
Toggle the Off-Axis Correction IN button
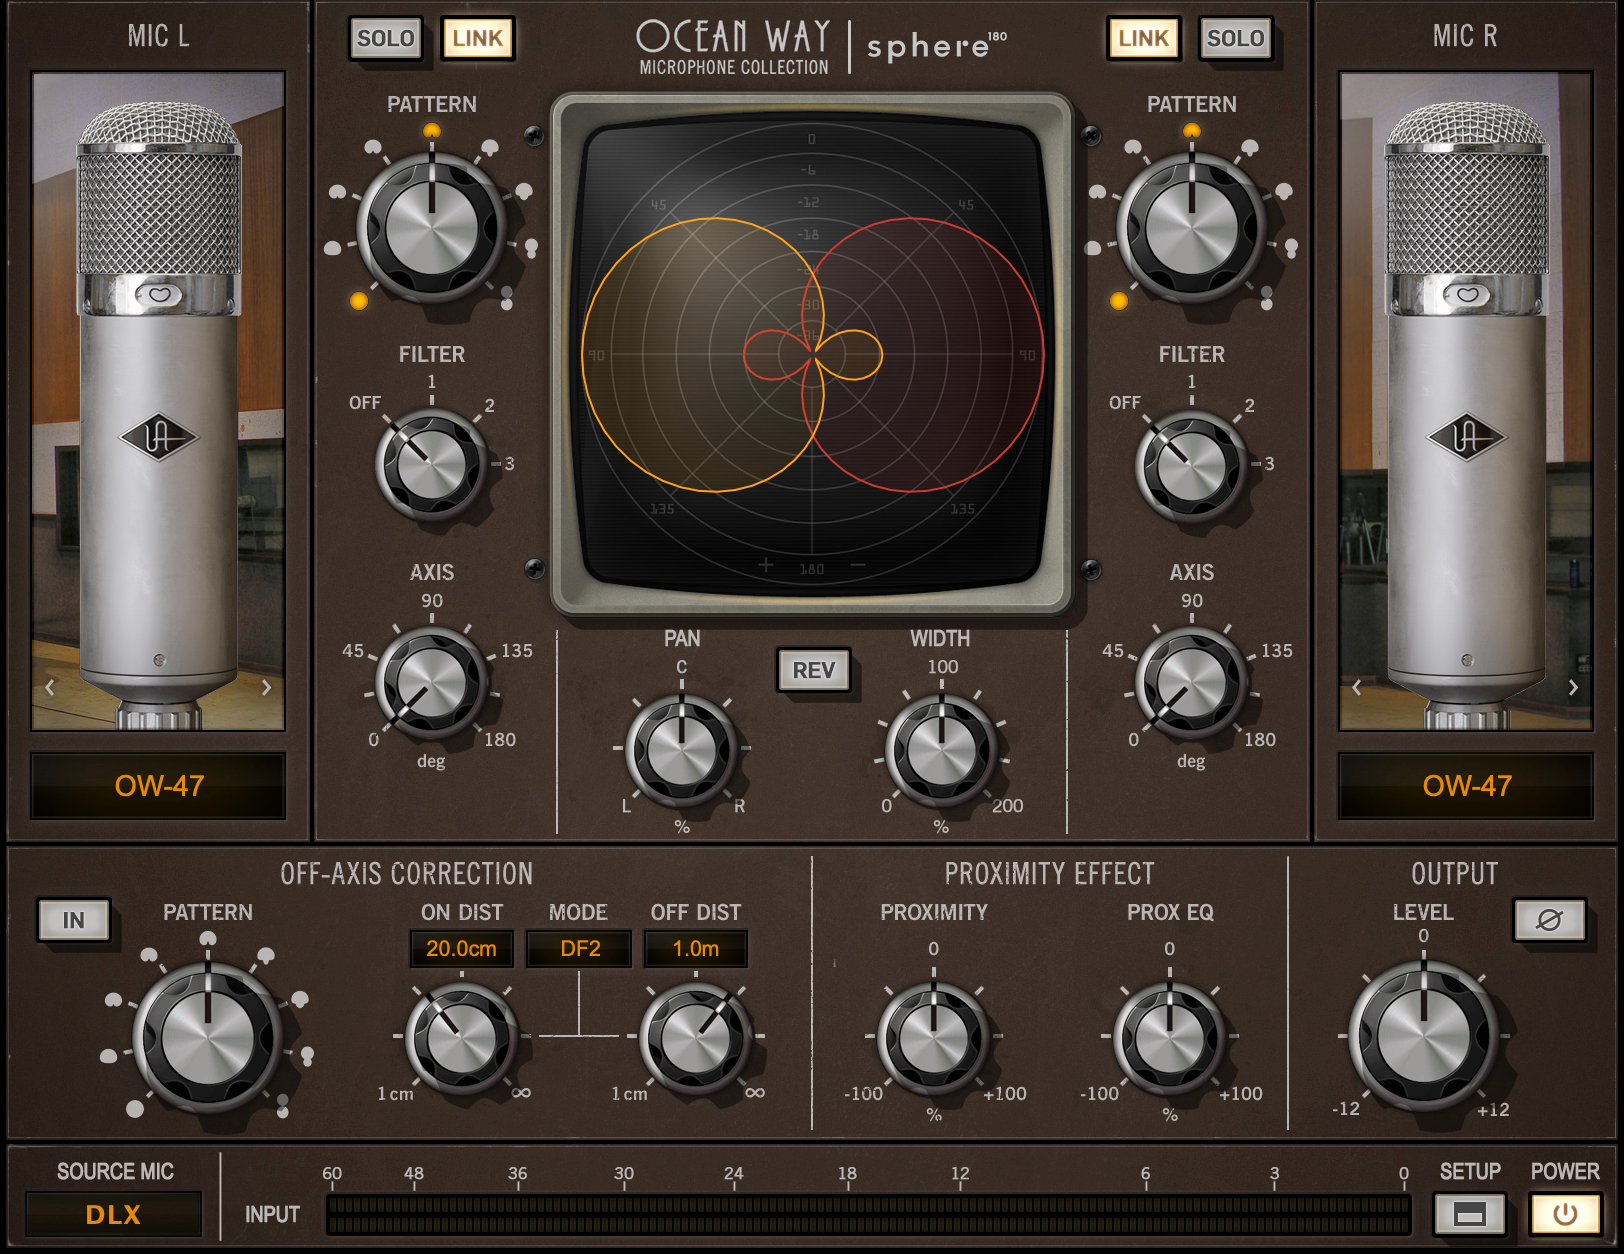coord(74,920)
